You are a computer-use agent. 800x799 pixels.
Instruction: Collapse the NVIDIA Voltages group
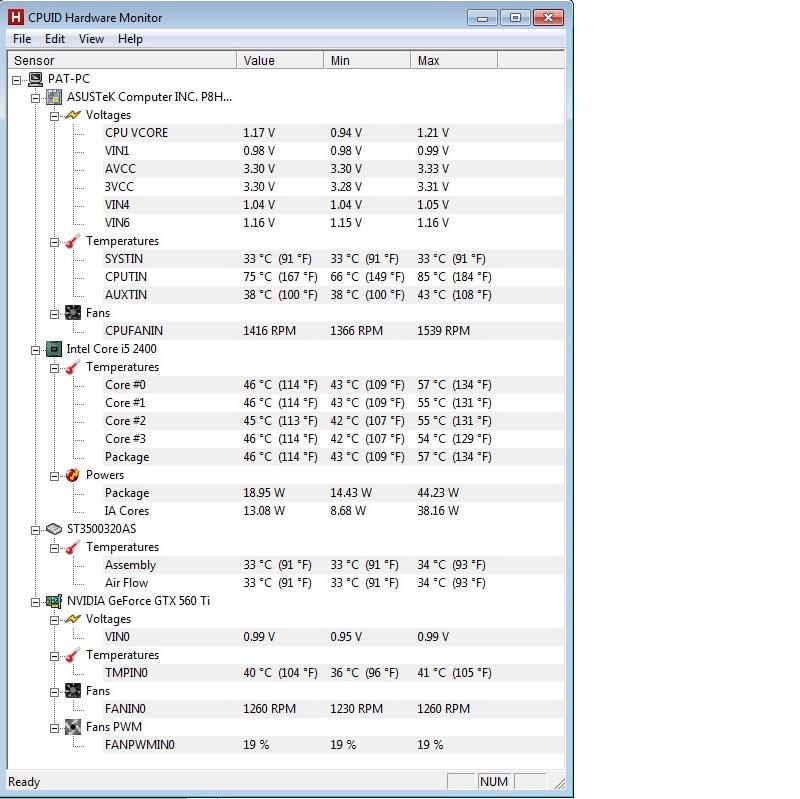tap(55, 620)
